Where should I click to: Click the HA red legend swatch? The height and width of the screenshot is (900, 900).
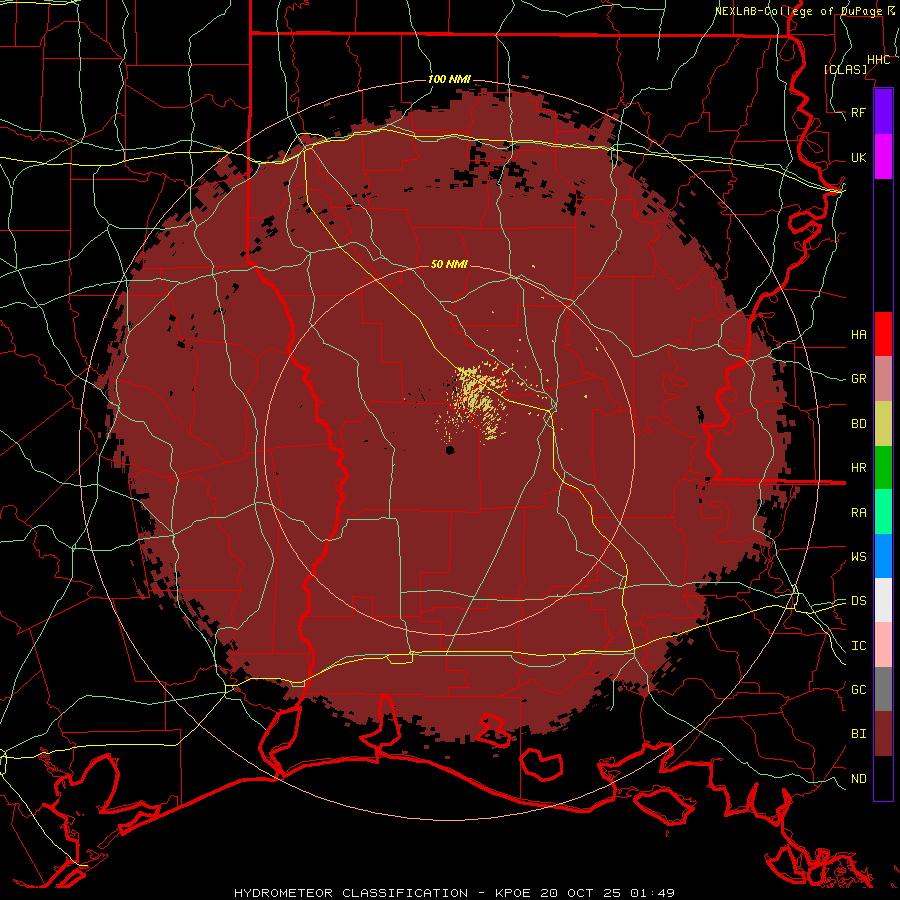(x=883, y=334)
